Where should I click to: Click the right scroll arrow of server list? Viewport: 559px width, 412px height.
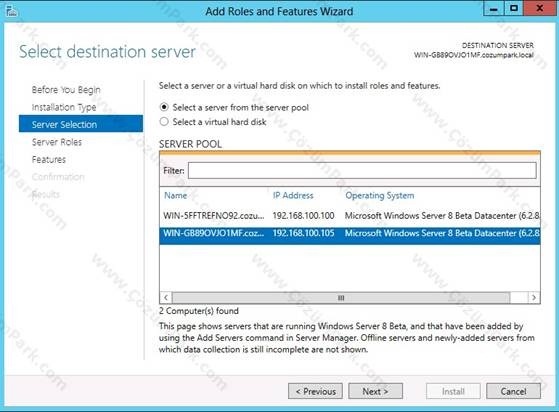[534, 298]
